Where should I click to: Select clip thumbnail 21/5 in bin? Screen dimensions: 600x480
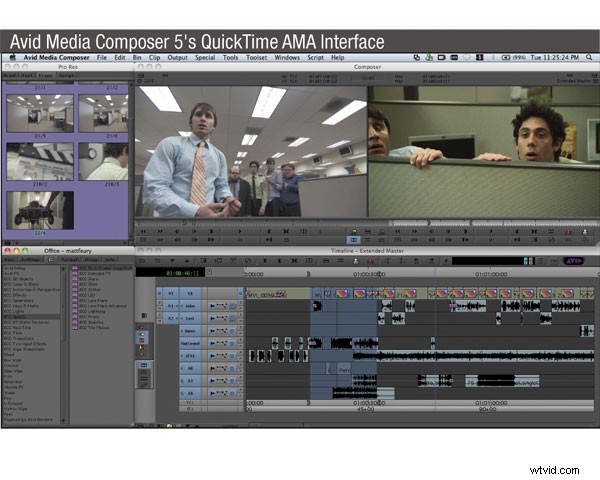[40, 114]
